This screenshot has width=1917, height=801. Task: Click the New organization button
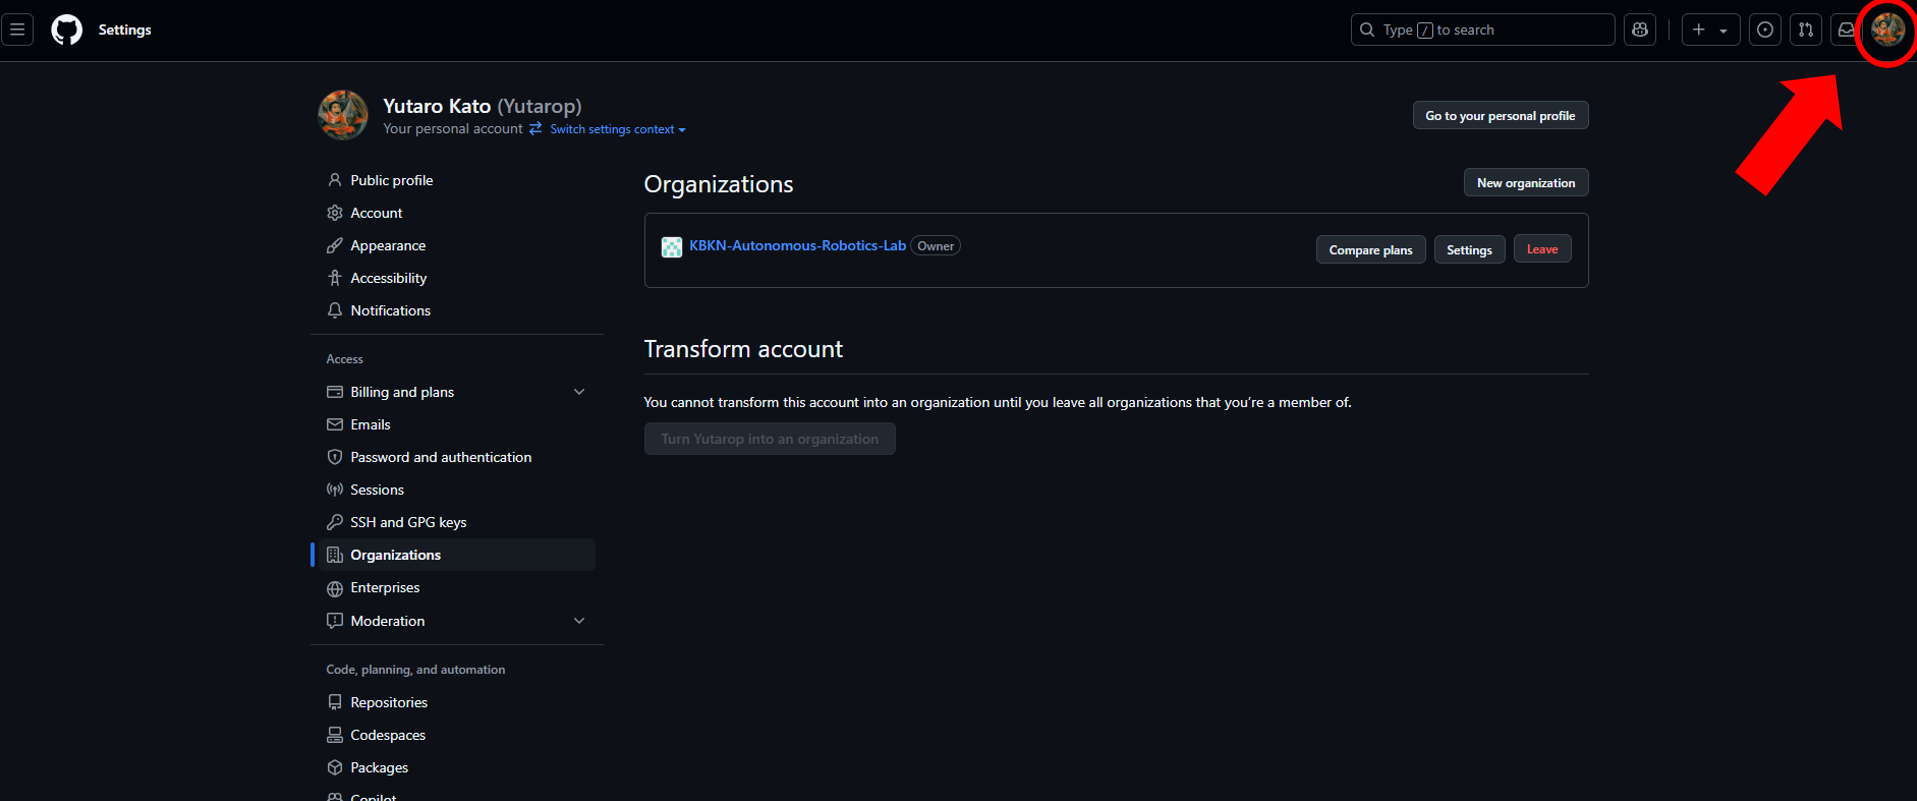tap(1526, 183)
